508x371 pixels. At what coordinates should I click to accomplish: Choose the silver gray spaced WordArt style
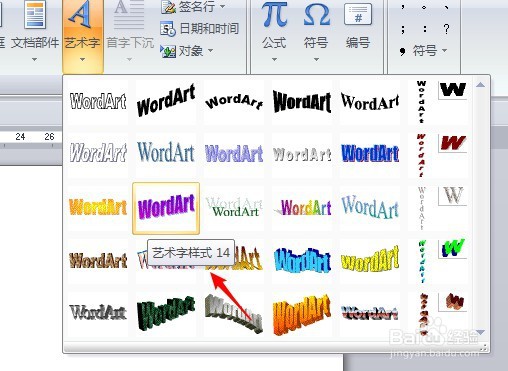click(302, 154)
